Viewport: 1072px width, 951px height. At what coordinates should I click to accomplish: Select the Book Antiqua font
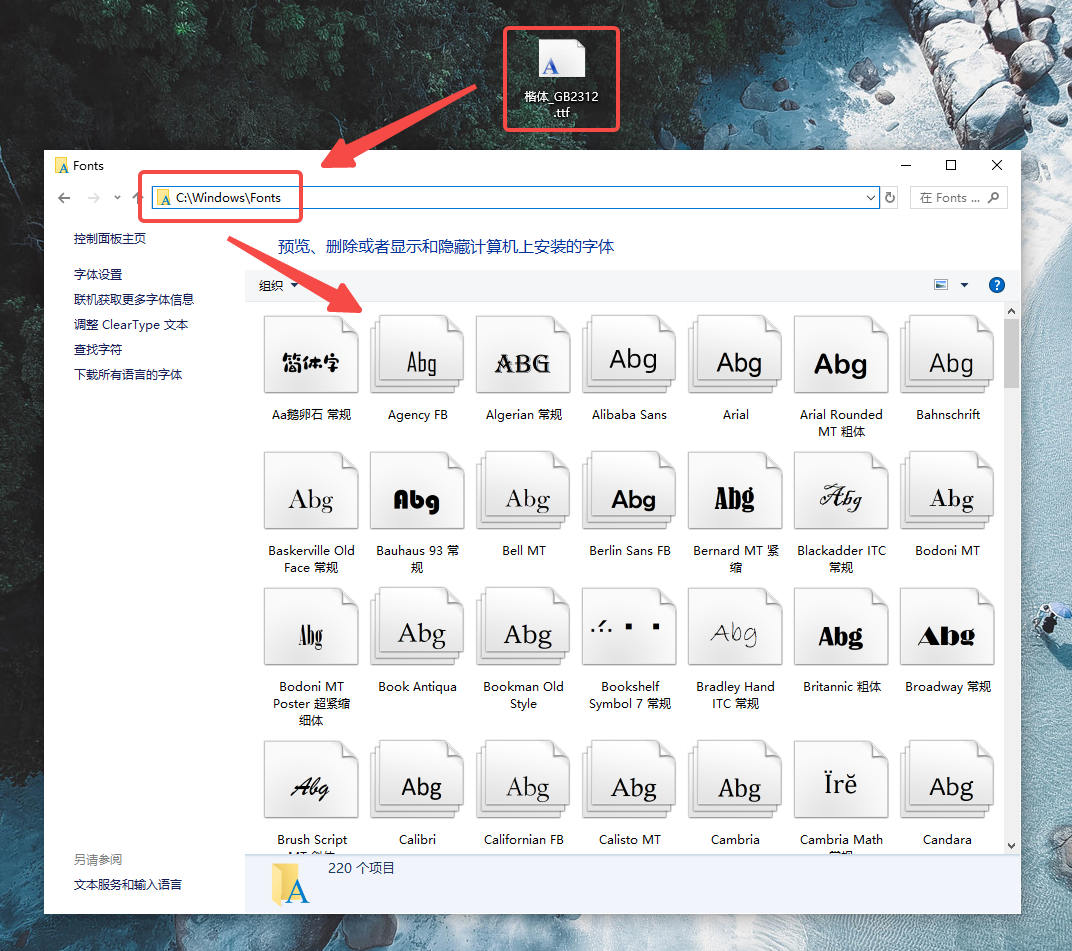point(418,641)
